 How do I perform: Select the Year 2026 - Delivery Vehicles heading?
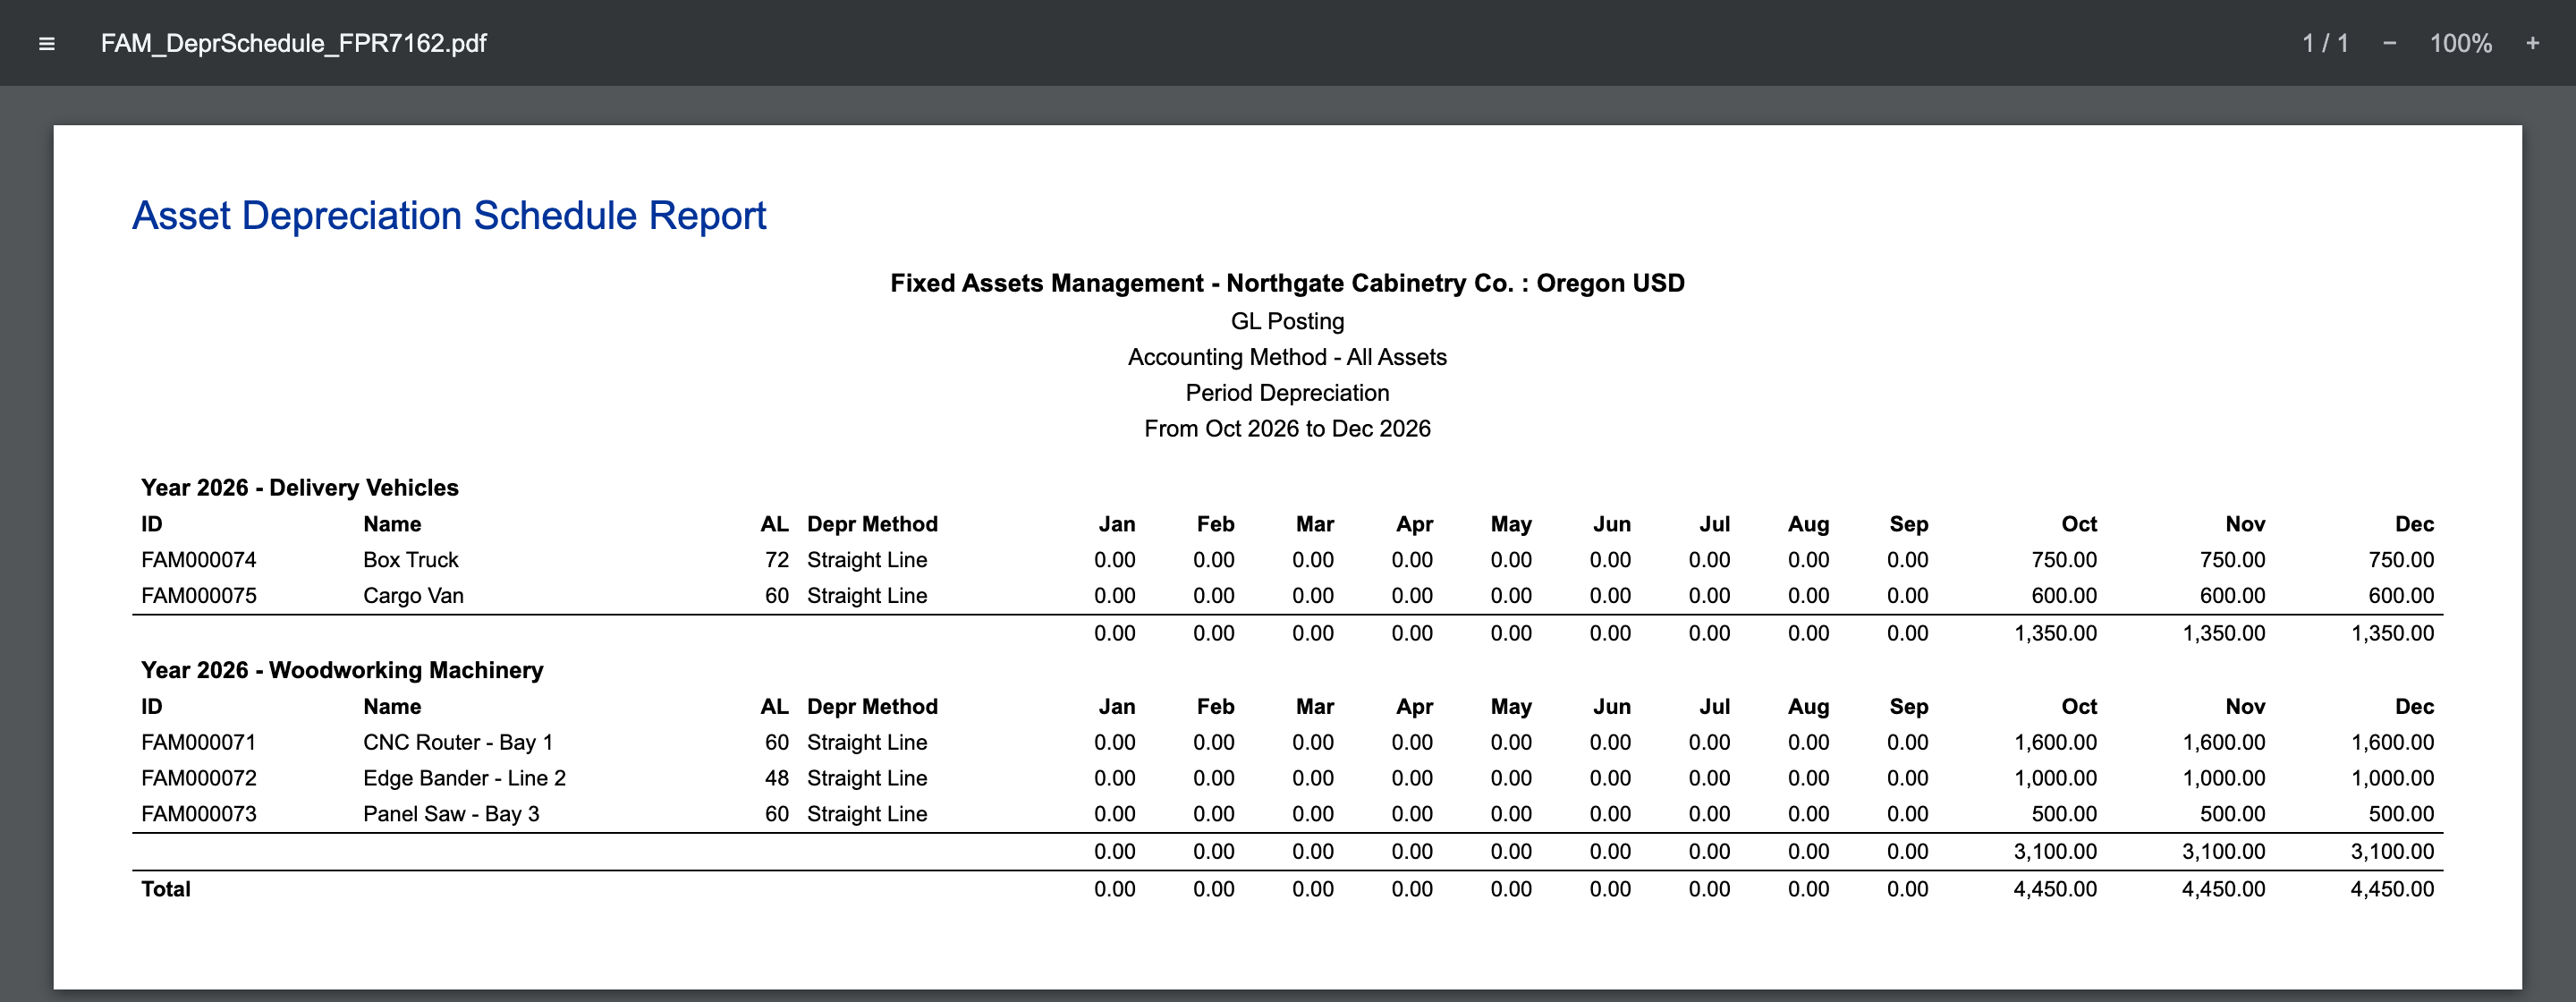pos(299,488)
